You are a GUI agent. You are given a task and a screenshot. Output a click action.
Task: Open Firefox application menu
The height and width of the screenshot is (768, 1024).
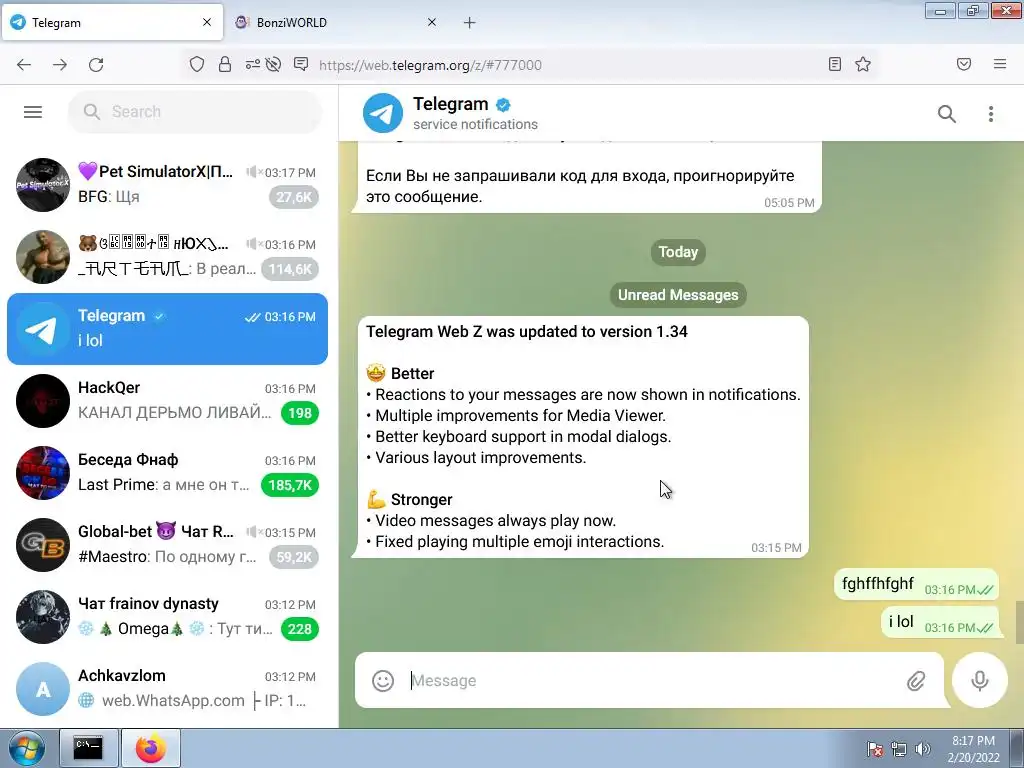tap(1000, 64)
